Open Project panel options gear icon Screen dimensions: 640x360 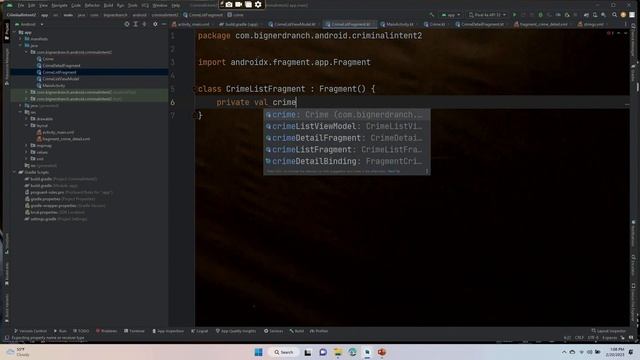pos(155,24)
